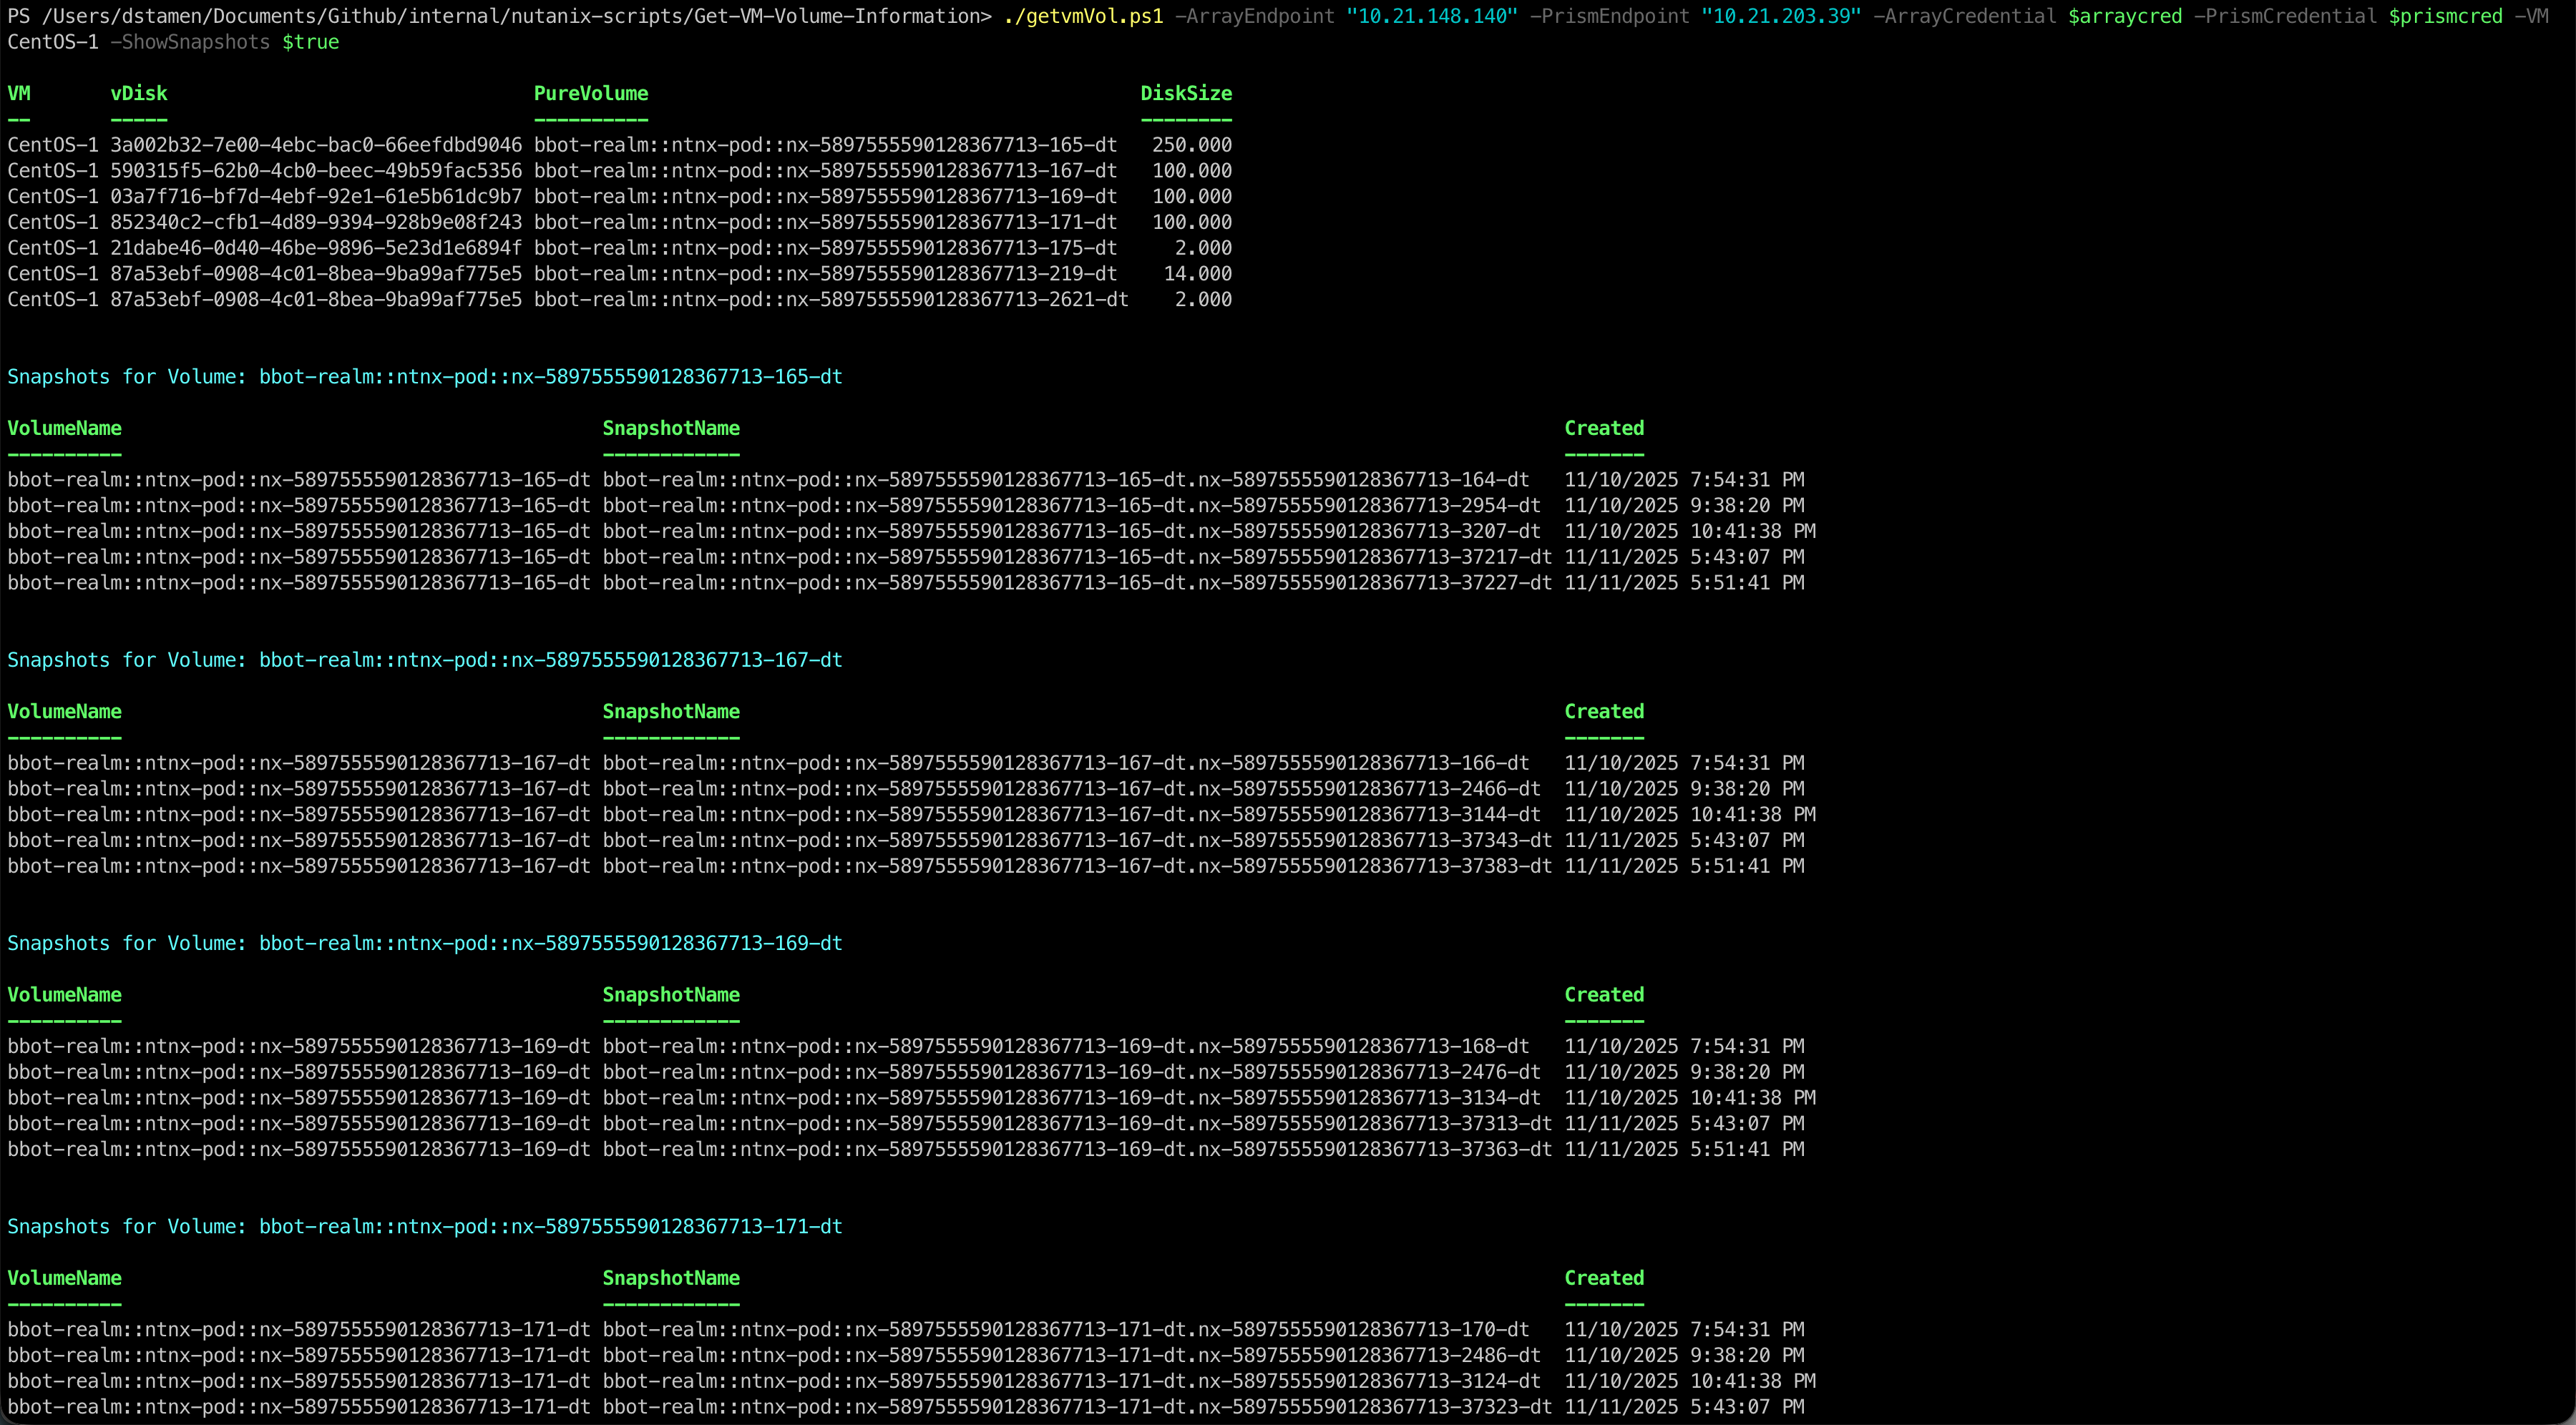Click the ./getvmVol.ps1 script name

click(x=1083, y=16)
